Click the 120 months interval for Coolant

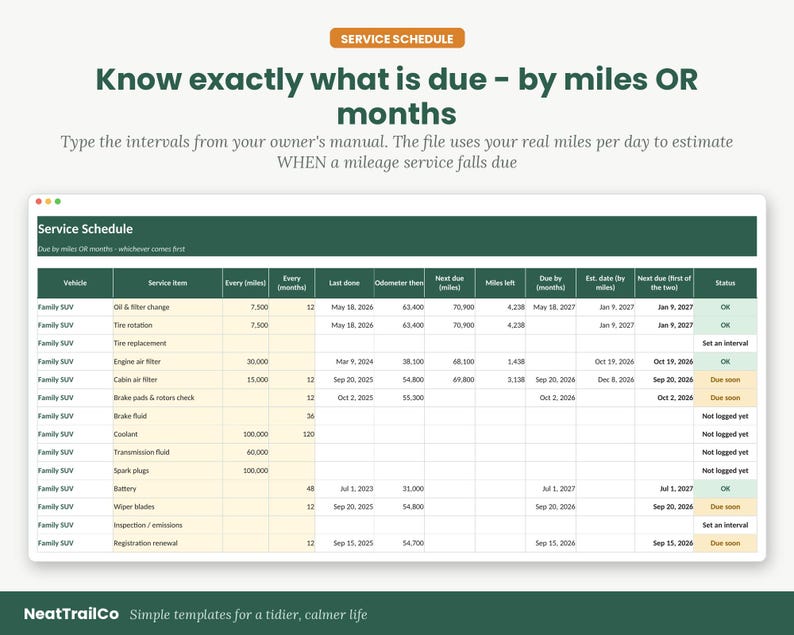click(292, 434)
